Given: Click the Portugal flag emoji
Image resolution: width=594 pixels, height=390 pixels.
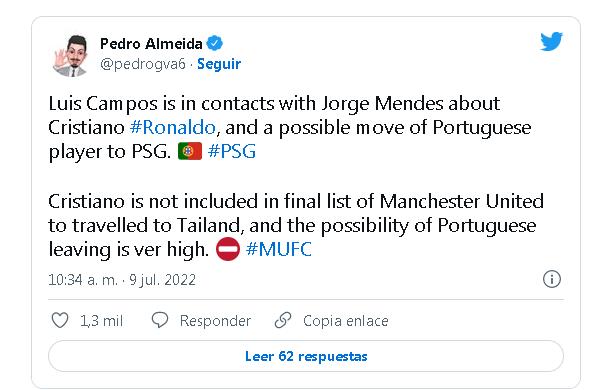Looking at the screenshot, I should [190, 151].
